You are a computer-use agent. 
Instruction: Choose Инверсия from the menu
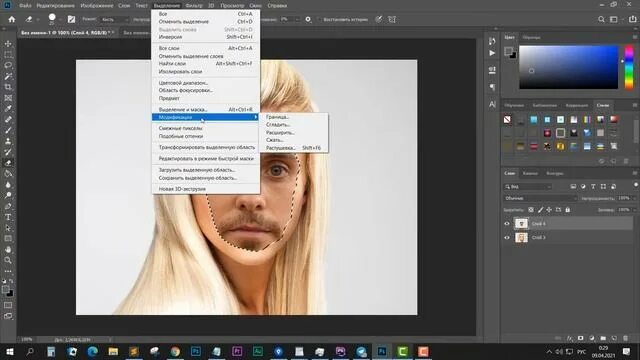coord(205,37)
